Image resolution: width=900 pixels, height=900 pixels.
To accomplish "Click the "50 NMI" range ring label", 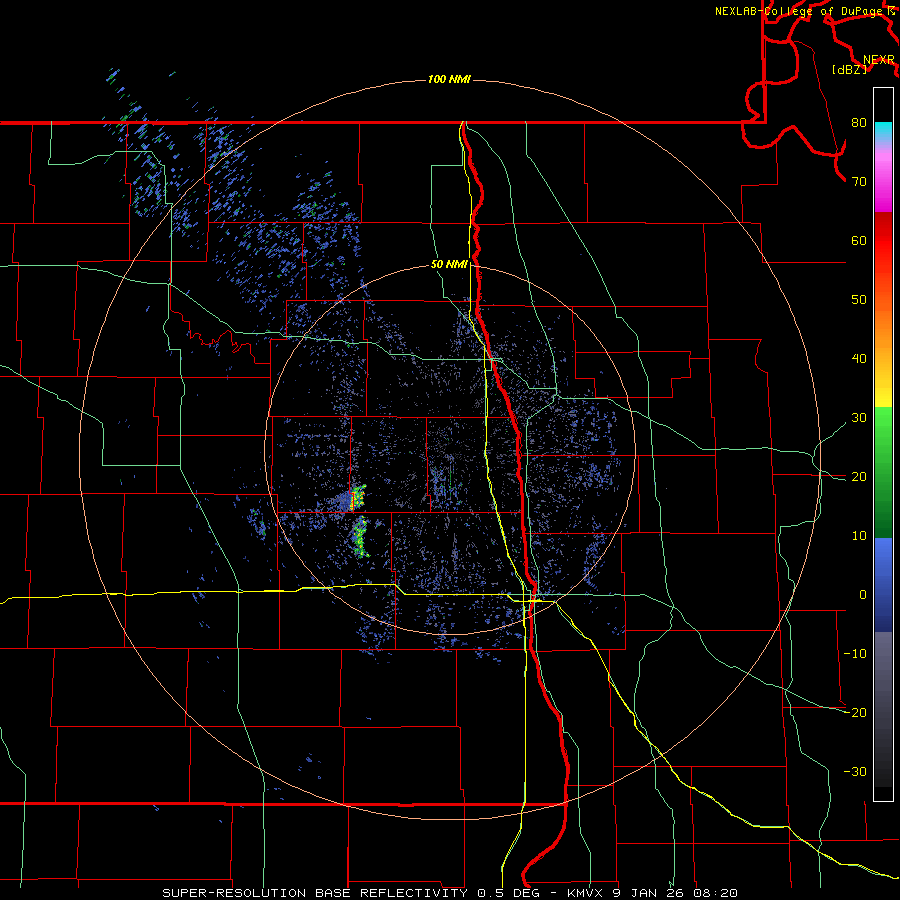I will tap(449, 265).
